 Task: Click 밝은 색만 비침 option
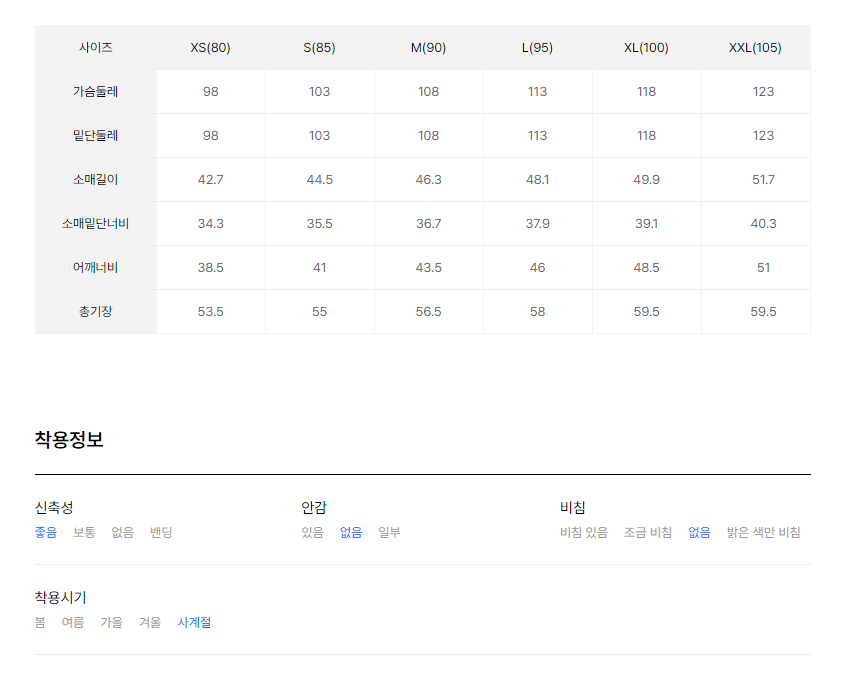[x=763, y=532]
